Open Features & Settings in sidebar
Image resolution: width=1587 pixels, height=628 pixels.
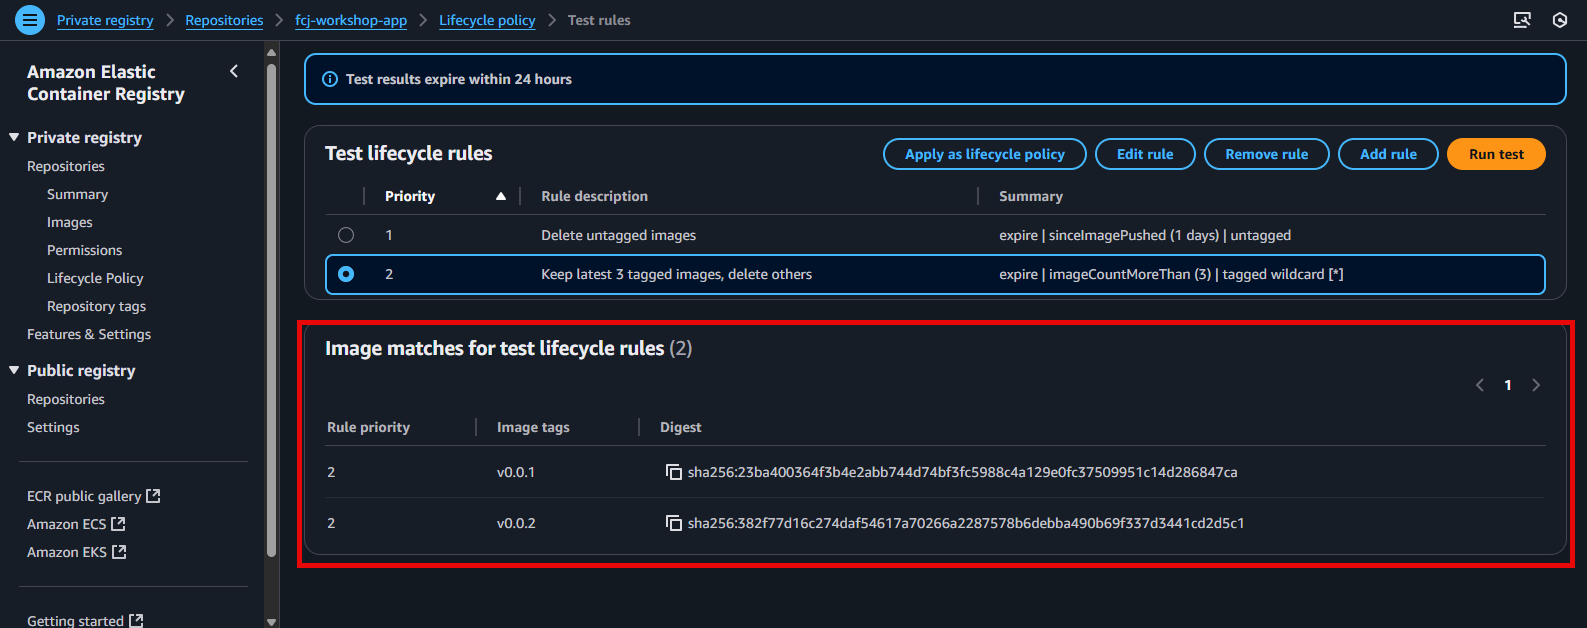tap(89, 334)
